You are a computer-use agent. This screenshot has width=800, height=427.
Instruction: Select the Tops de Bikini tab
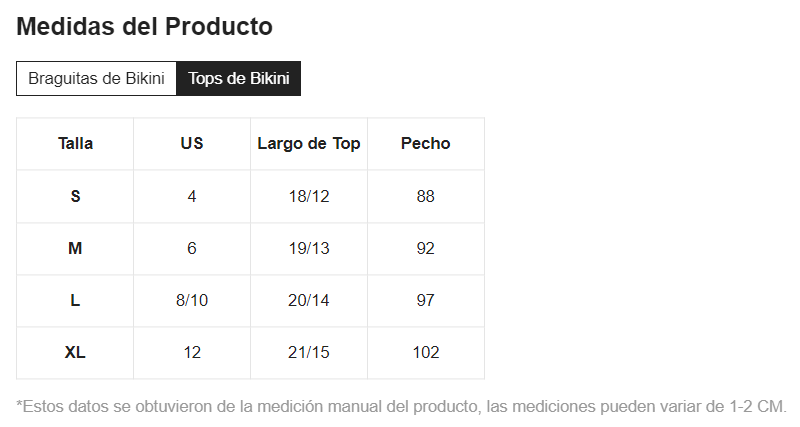238,79
